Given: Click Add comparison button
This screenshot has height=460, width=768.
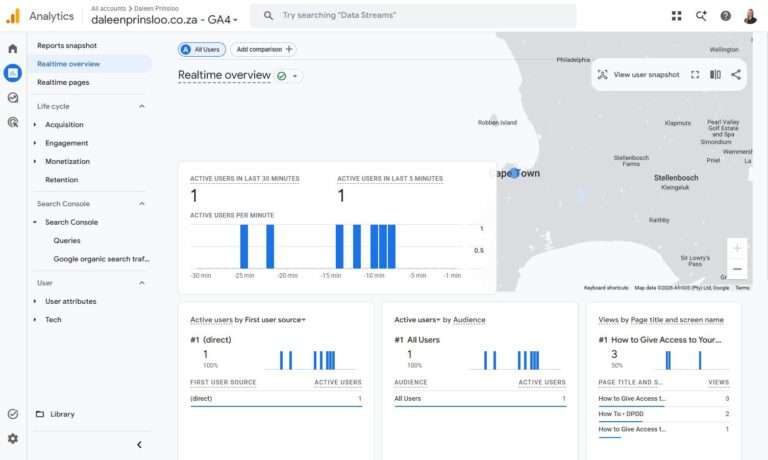Looking at the screenshot, I should [264, 49].
